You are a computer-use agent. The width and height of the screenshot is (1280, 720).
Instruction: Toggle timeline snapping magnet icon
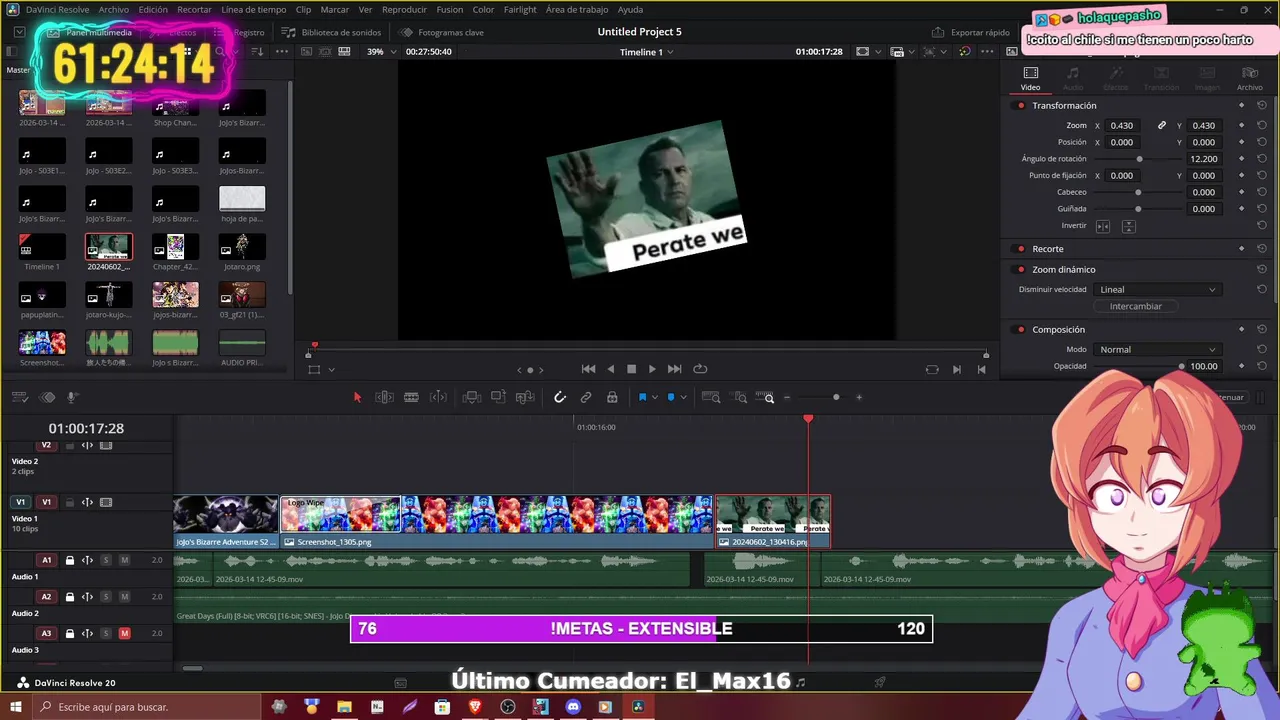point(560,397)
